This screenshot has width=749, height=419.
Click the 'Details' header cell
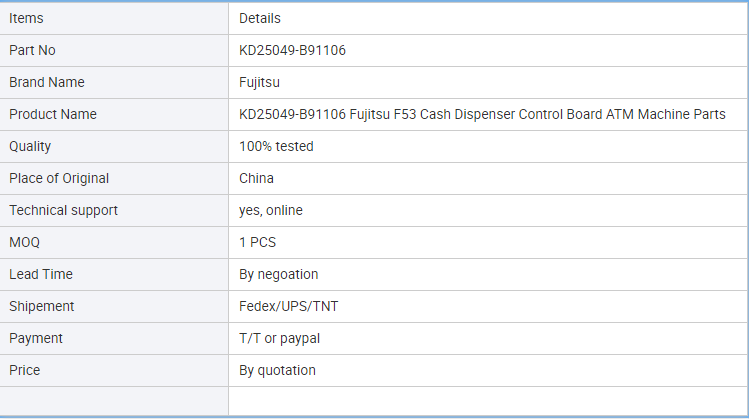click(x=488, y=18)
